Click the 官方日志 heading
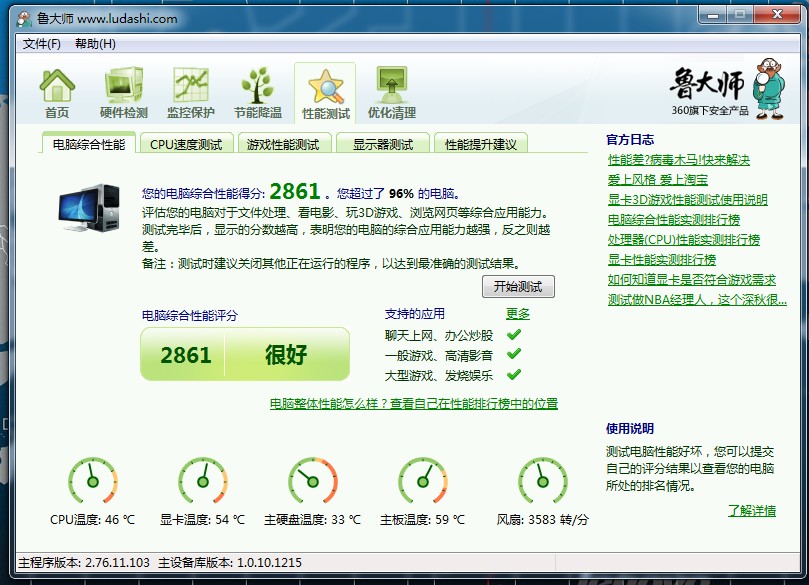 click(x=630, y=140)
